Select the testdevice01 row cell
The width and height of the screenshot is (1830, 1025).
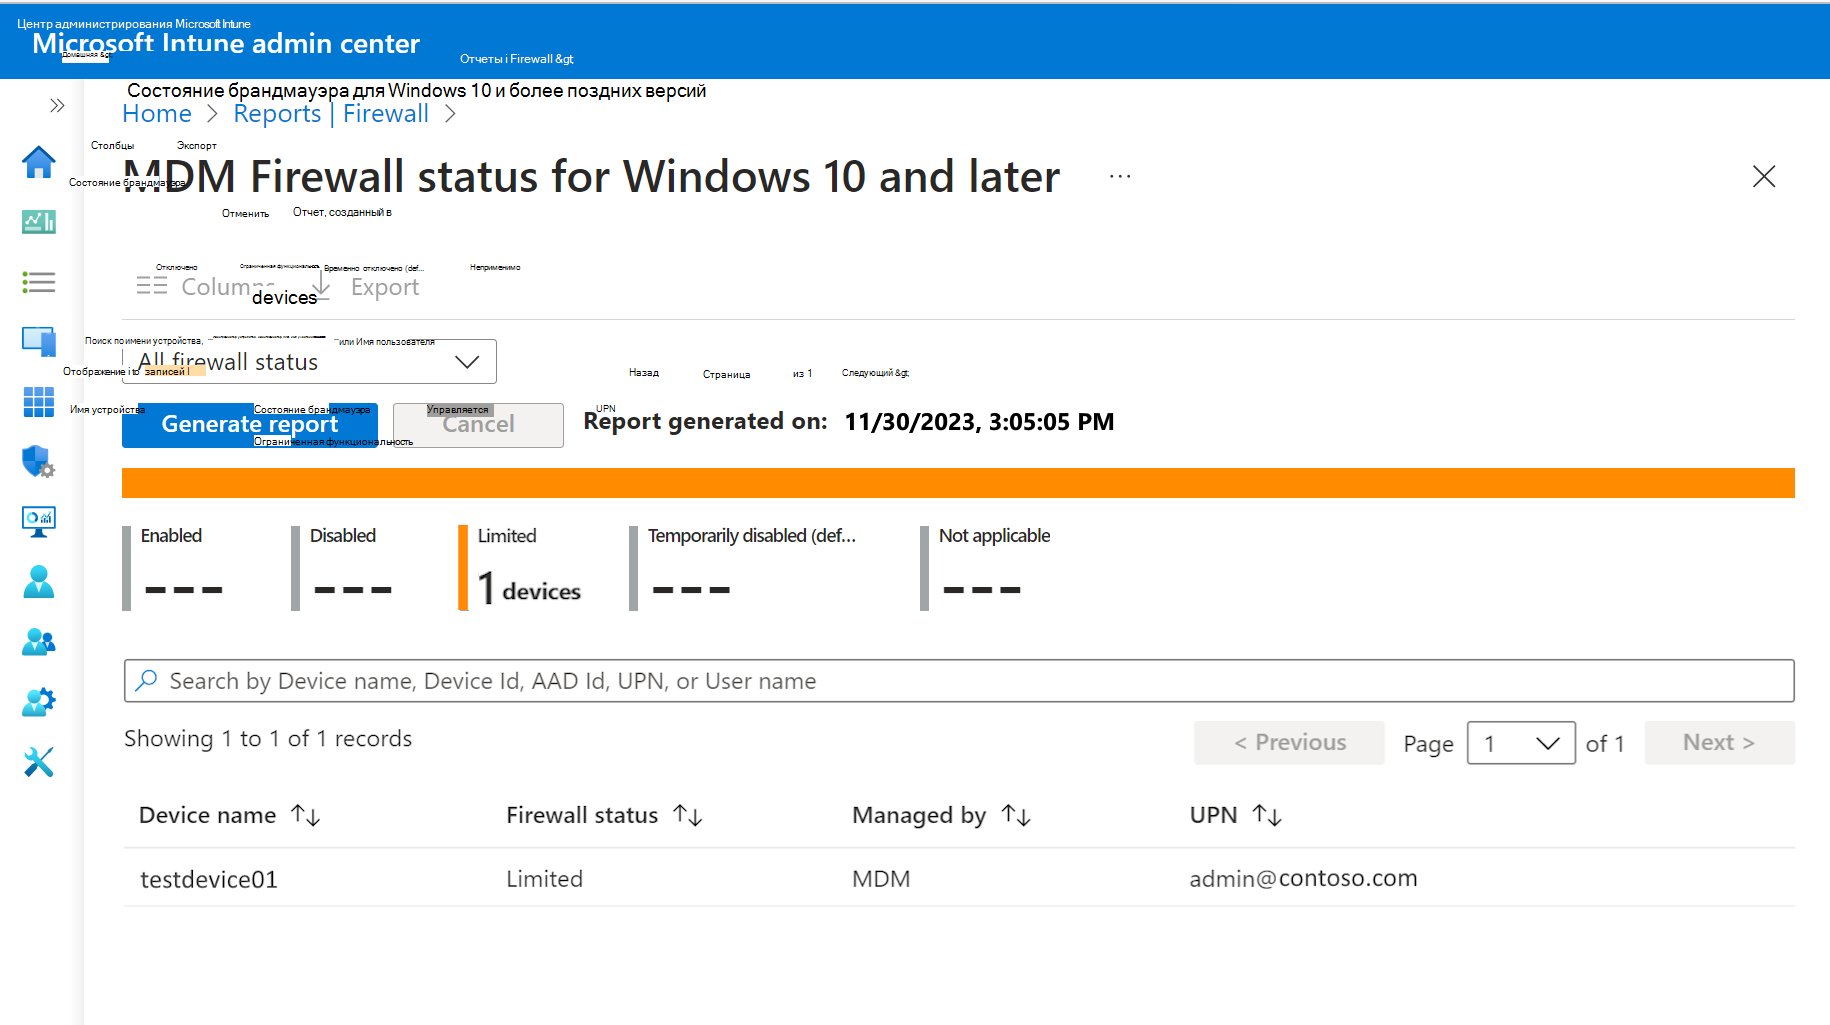point(209,879)
